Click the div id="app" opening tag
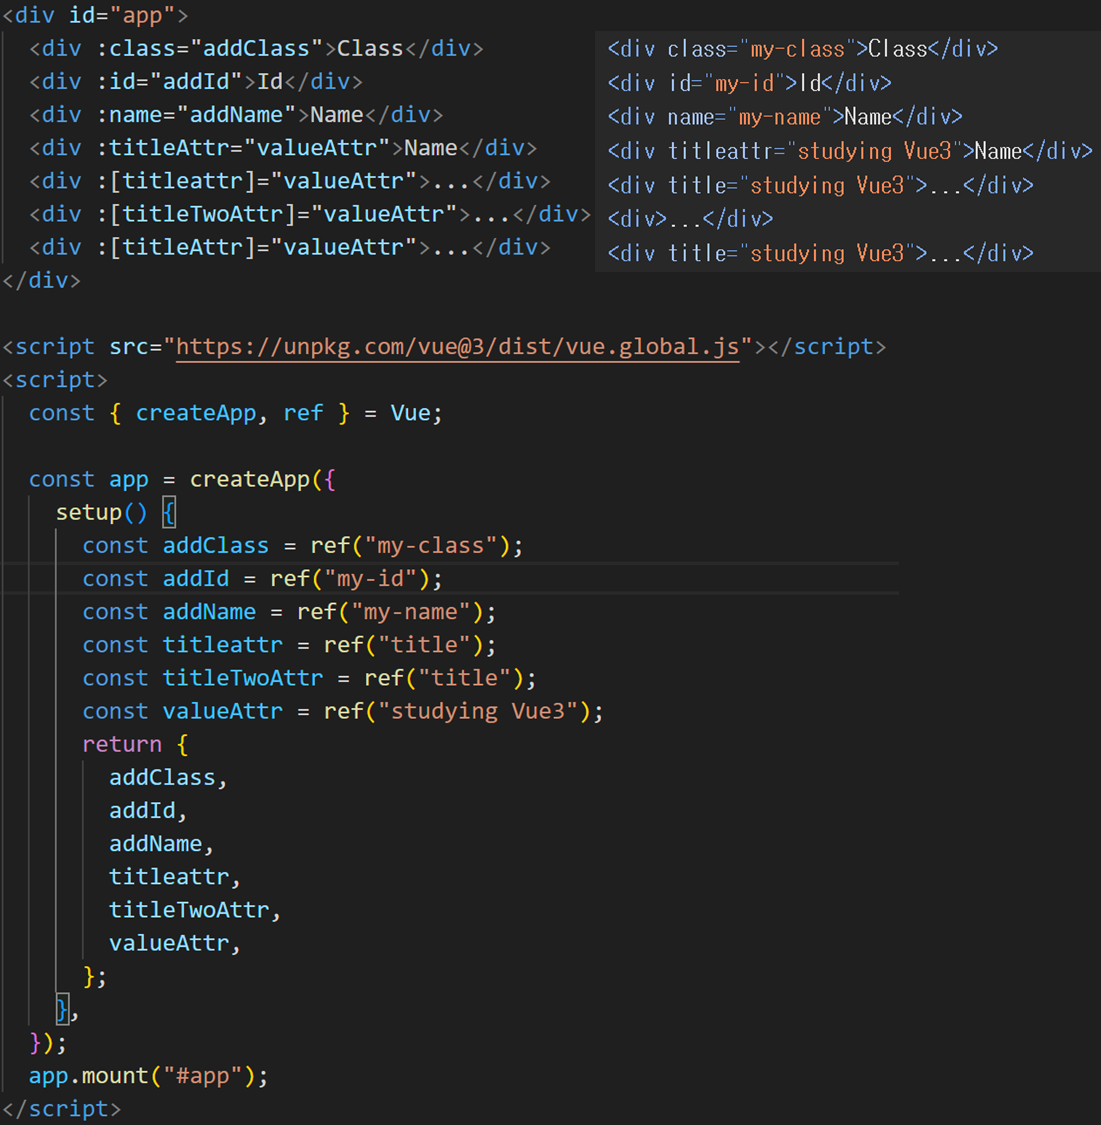1101x1125 pixels. click(95, 15)
